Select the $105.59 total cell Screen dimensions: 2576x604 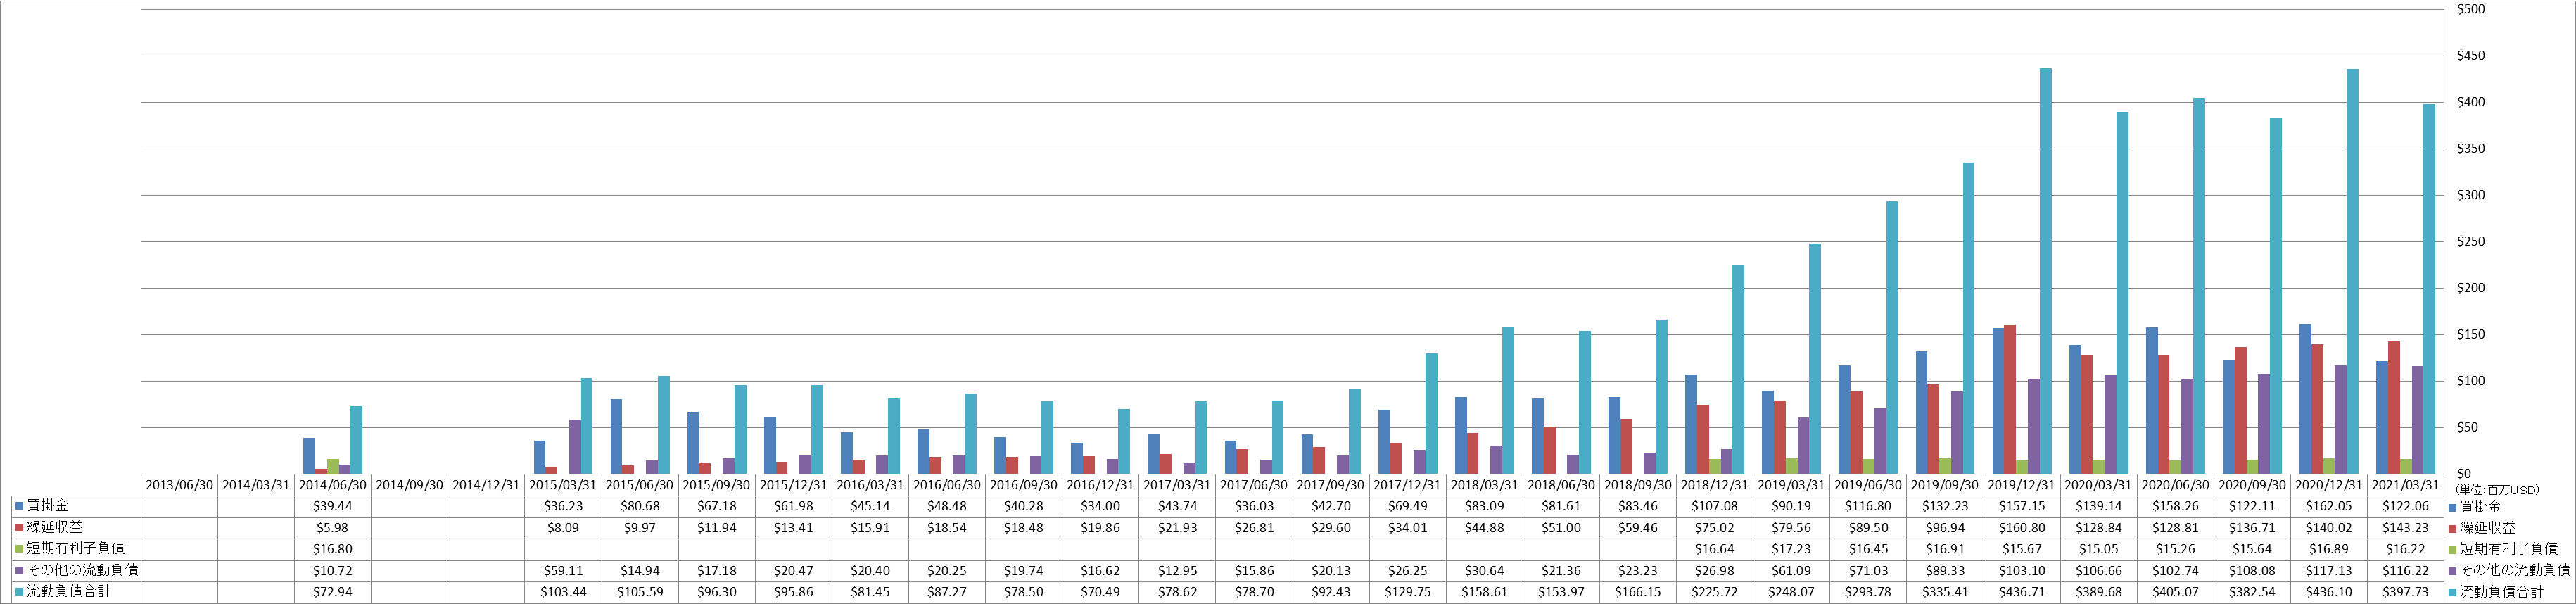point(639,592)
